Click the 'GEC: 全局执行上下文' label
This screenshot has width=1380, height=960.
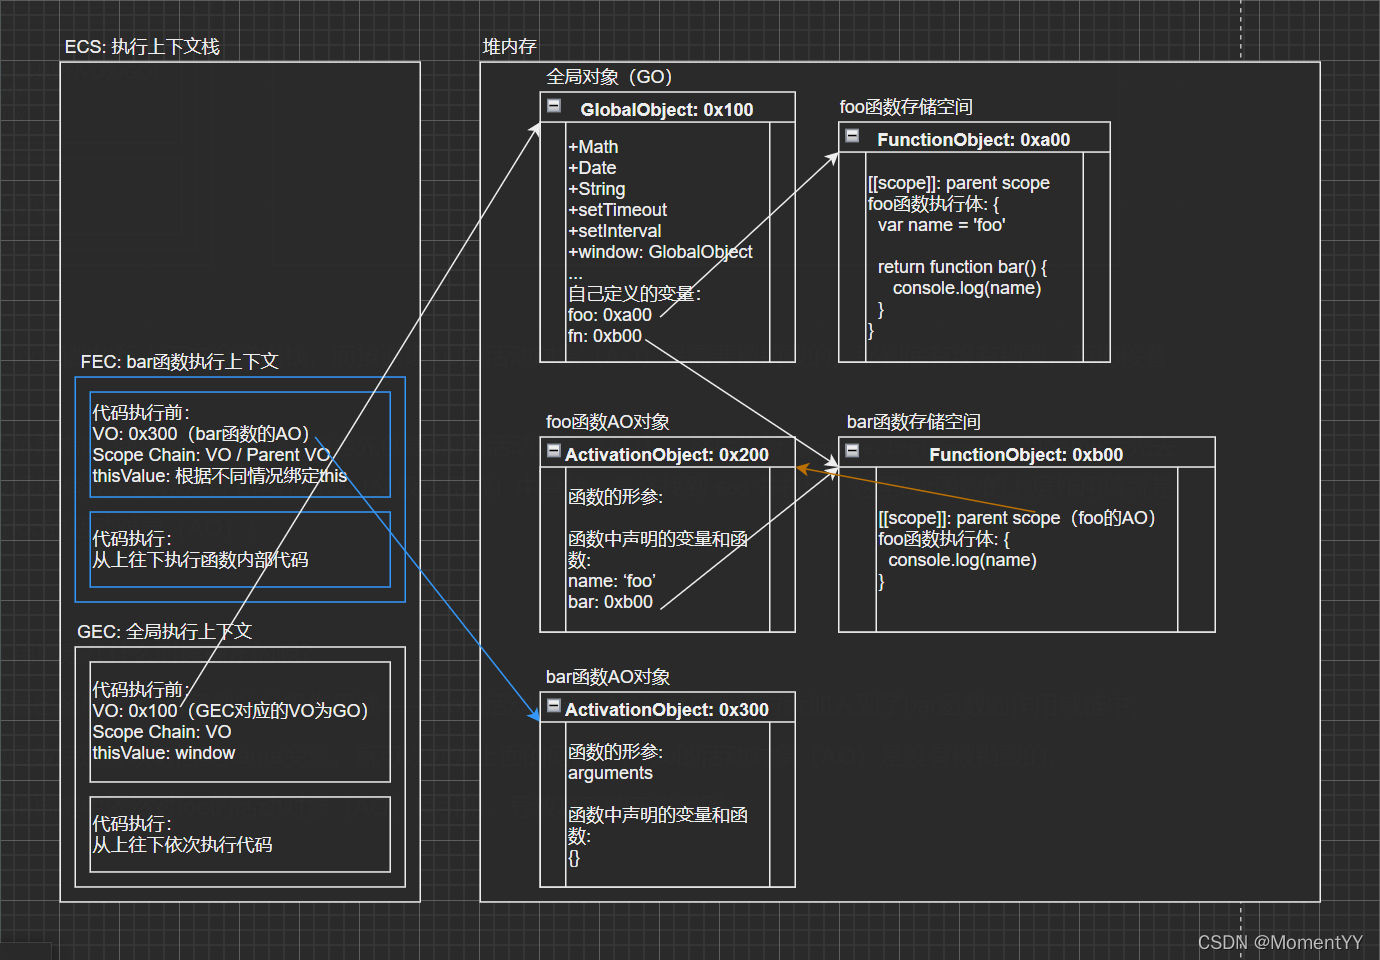165,632
